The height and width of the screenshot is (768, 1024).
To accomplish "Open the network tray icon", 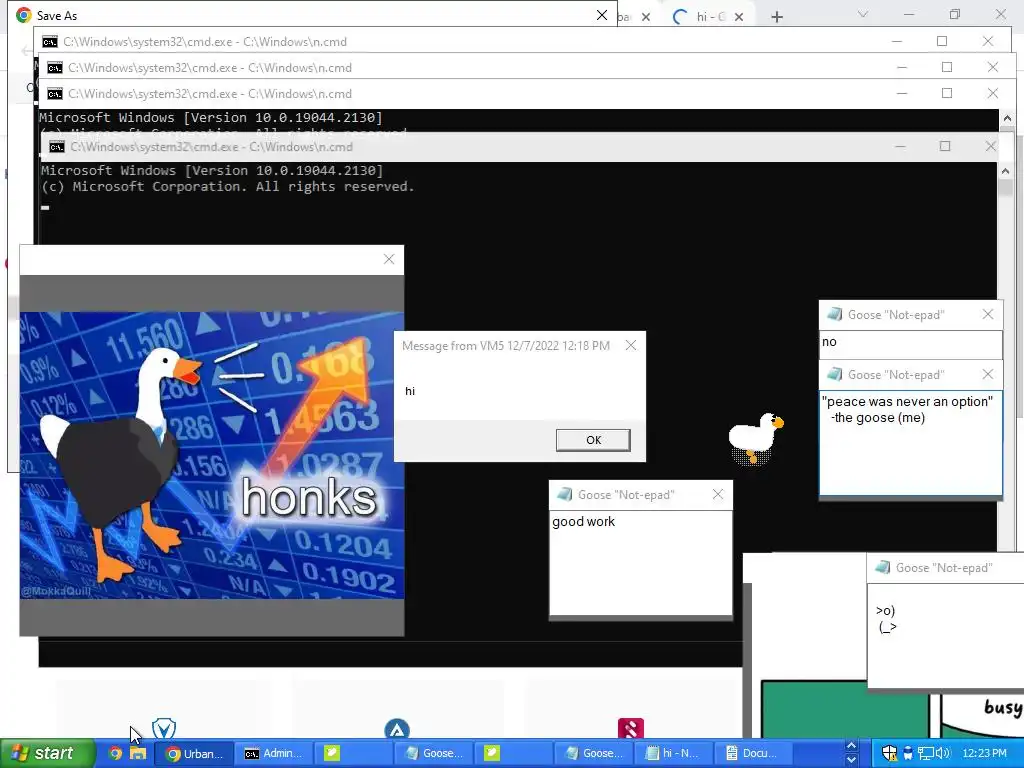I will 925,753.
